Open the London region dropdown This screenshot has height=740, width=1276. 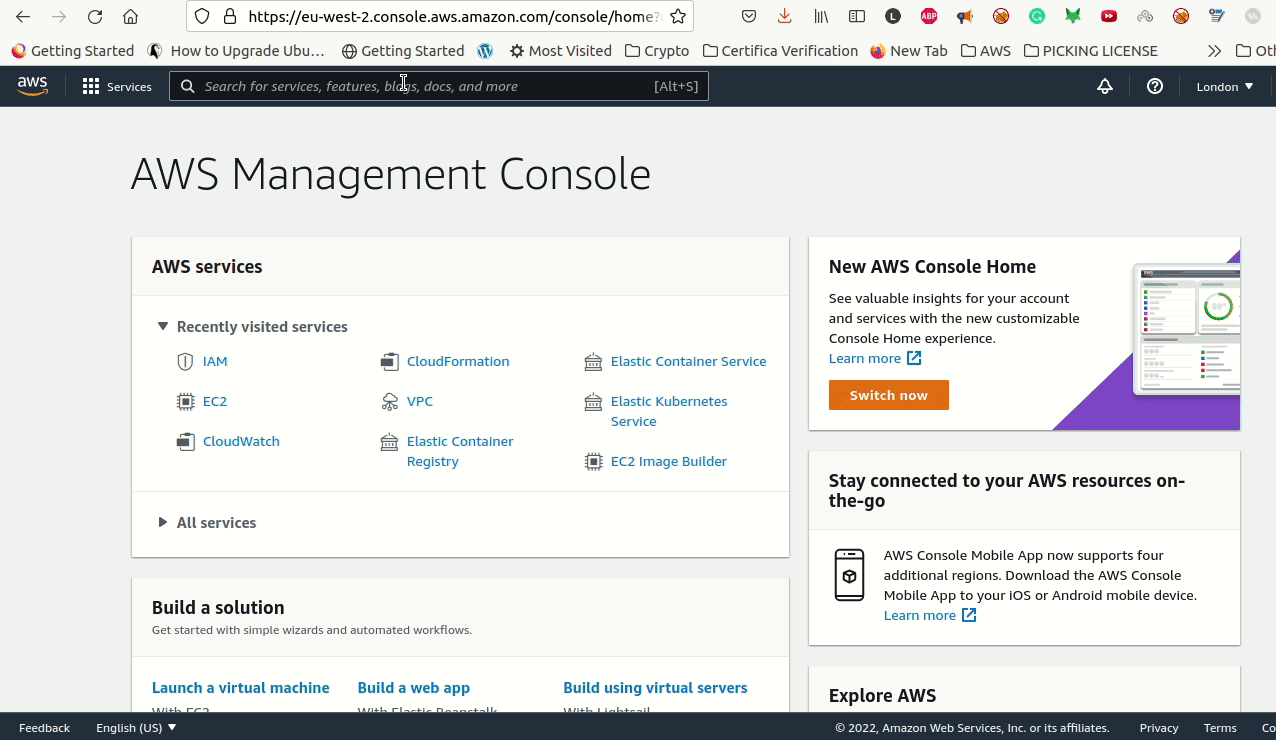(x=1225, y=87)
